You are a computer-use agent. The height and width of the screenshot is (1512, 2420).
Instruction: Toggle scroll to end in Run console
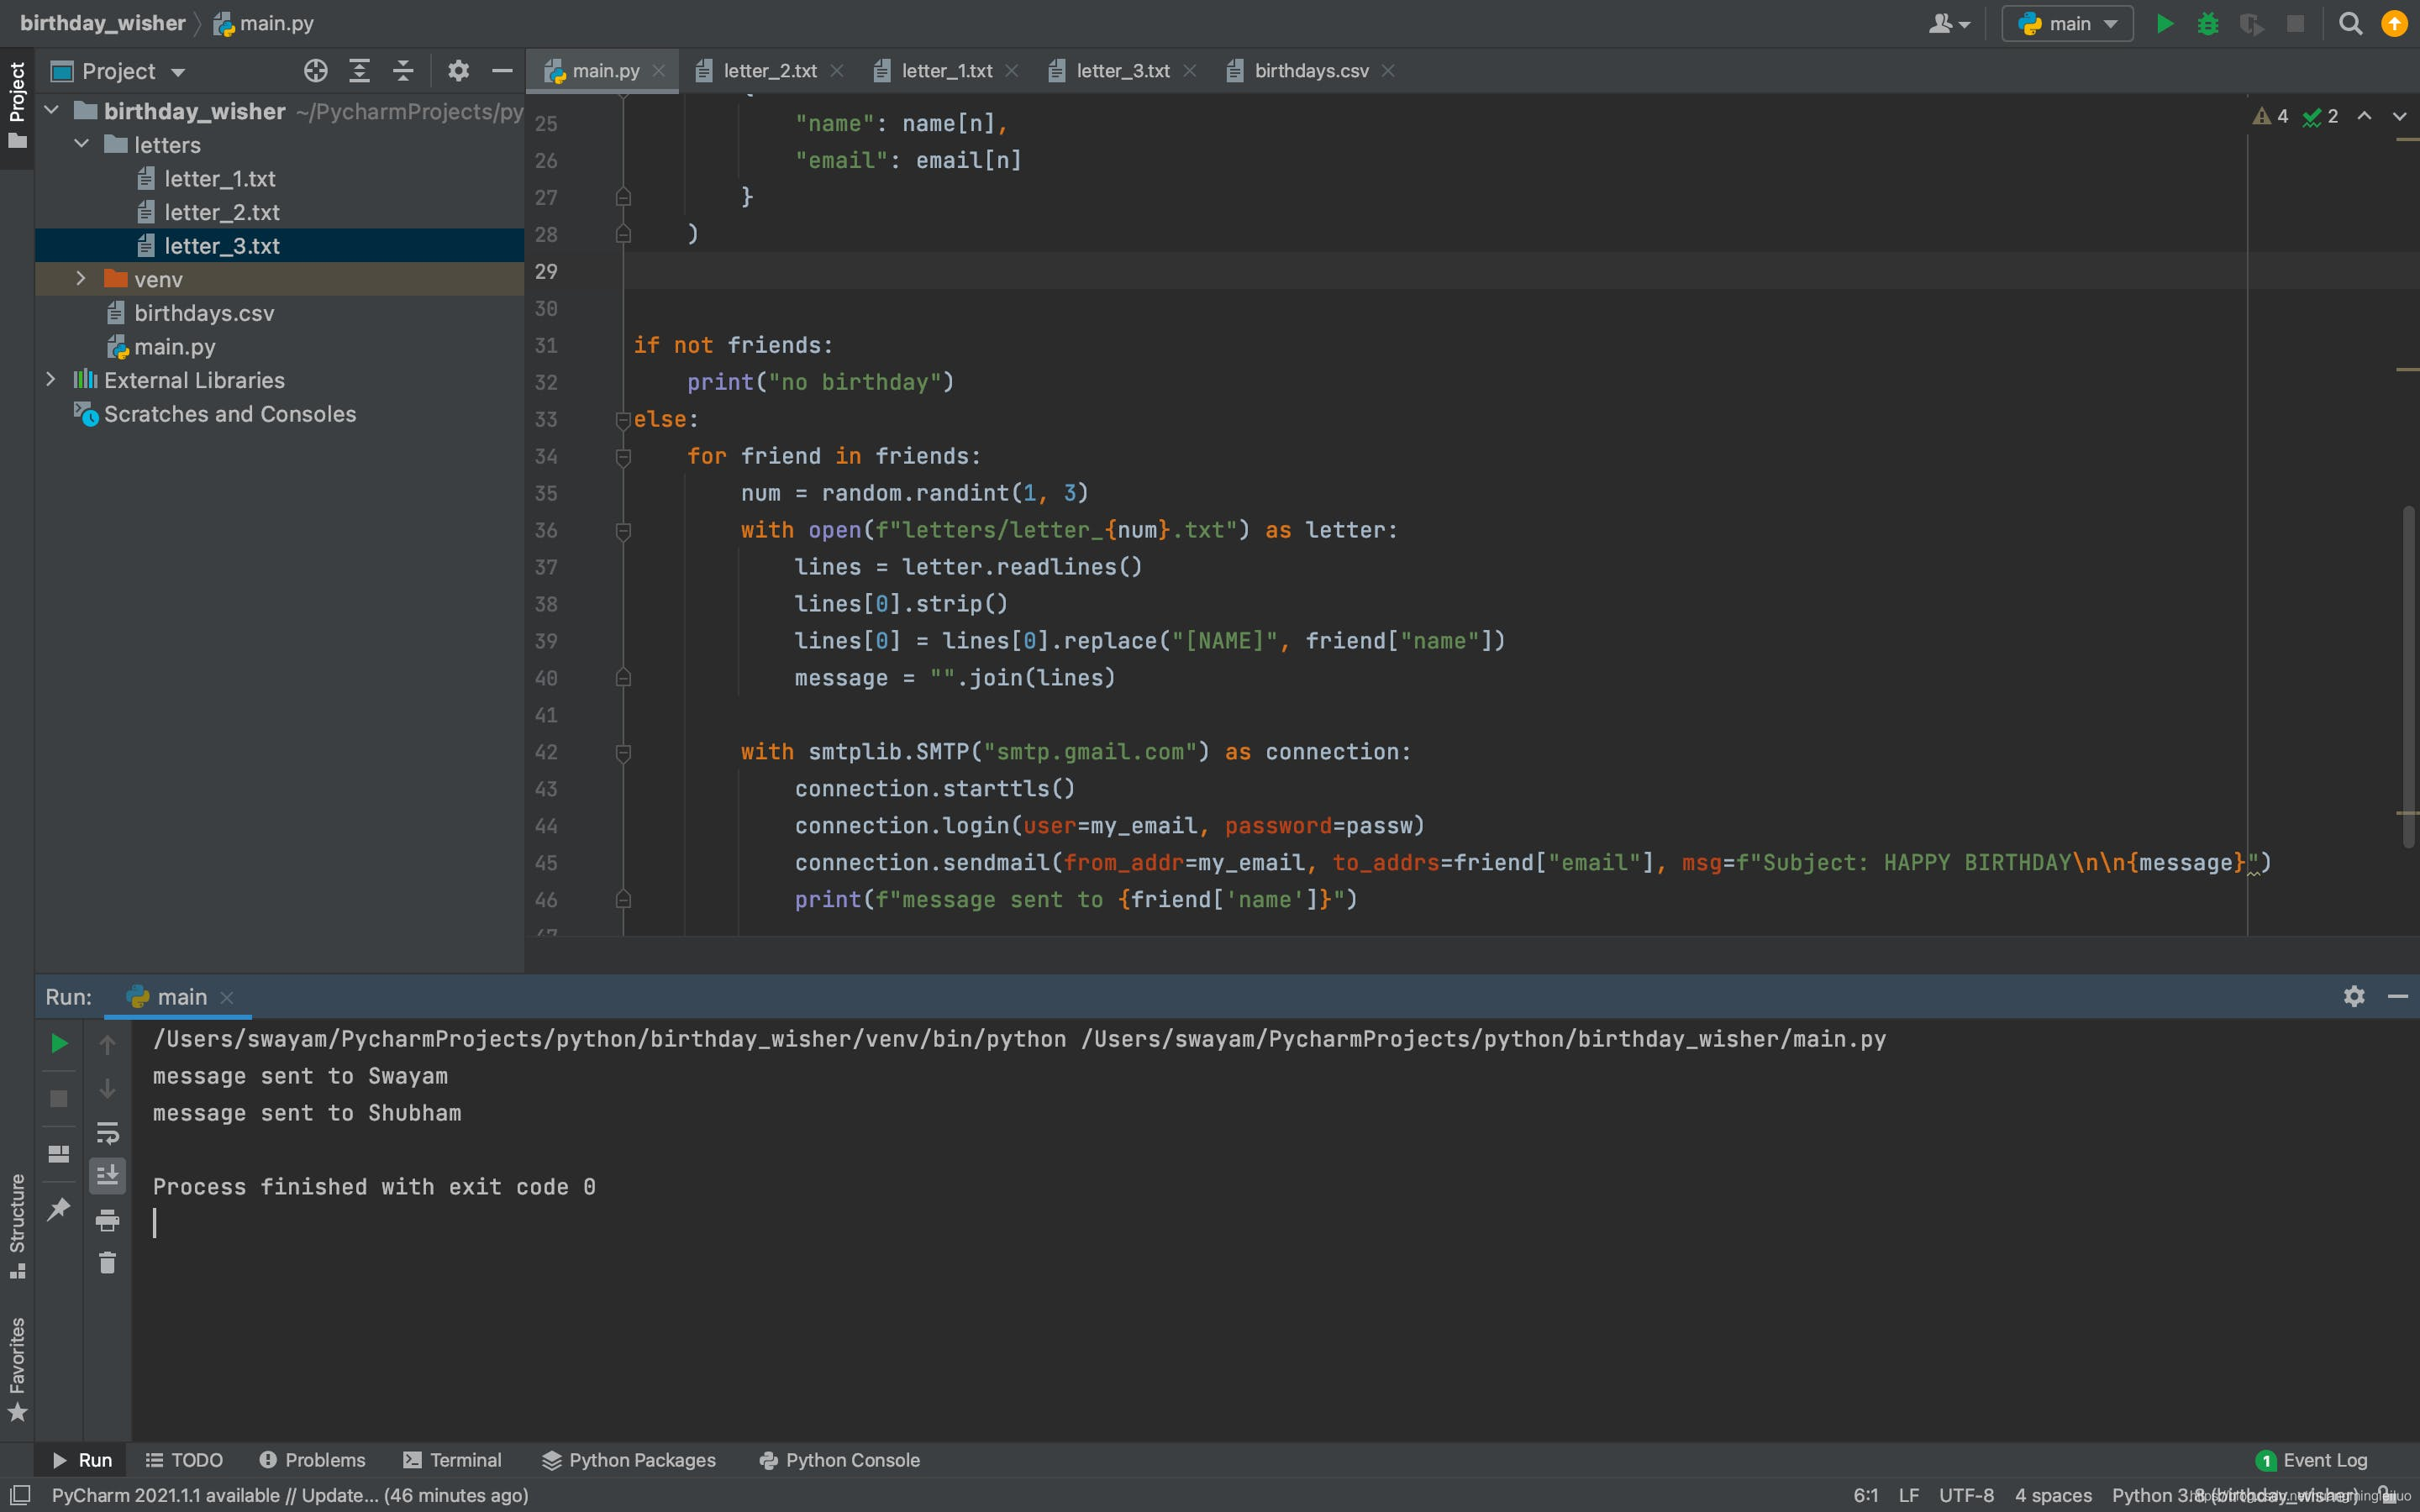pos(107,1176)
